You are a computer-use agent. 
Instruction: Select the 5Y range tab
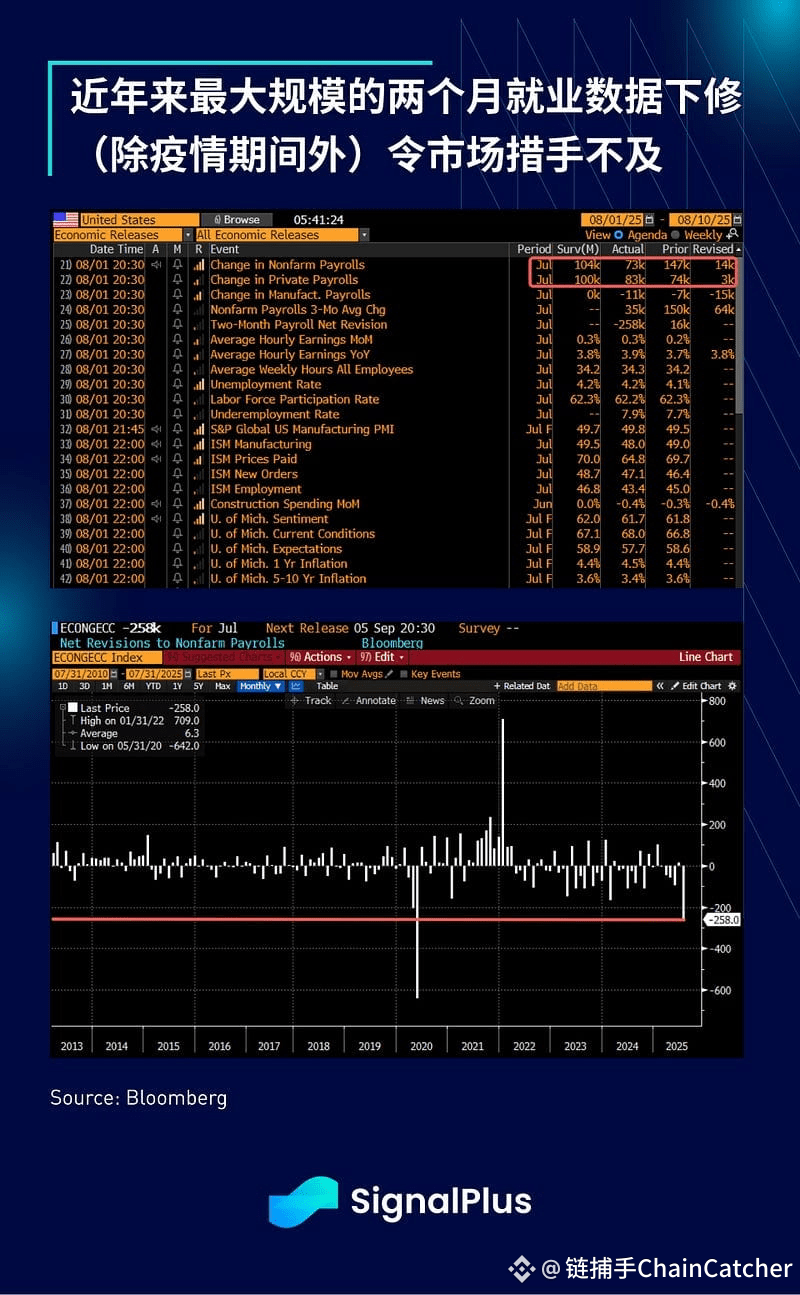pyautogui.click(x=199, y=686)
